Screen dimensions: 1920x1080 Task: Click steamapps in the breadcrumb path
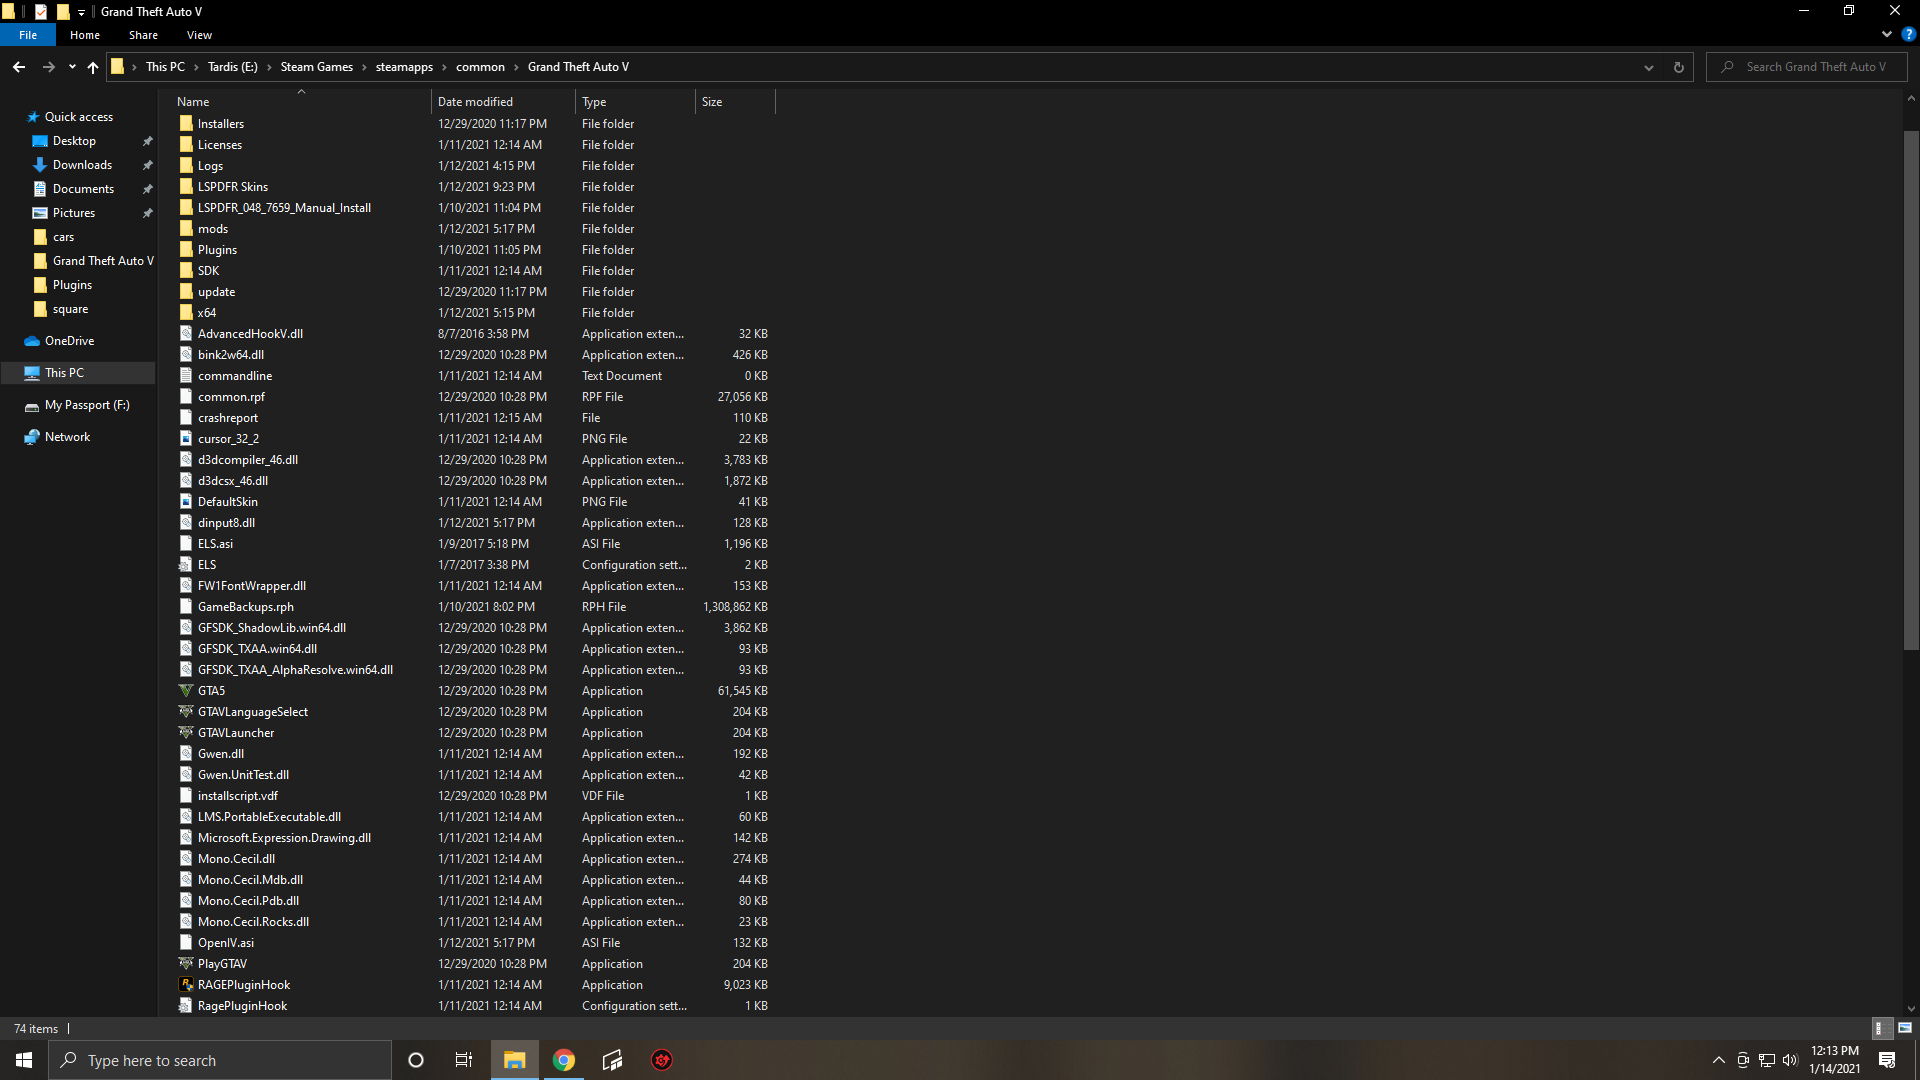[x=404, y=67]
